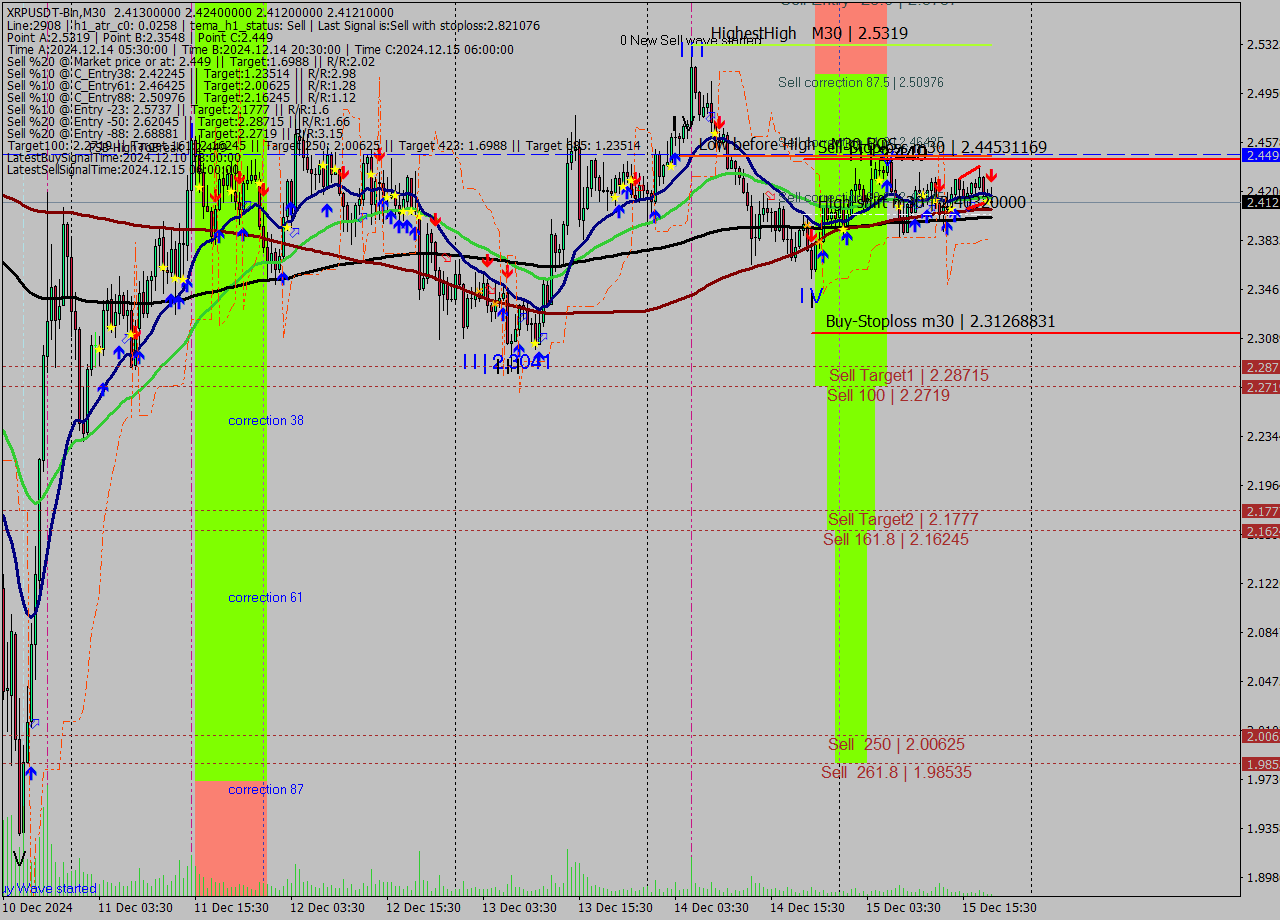Click the 'correction 38' zone label
1280x920 pixels.
click(266, 420)
